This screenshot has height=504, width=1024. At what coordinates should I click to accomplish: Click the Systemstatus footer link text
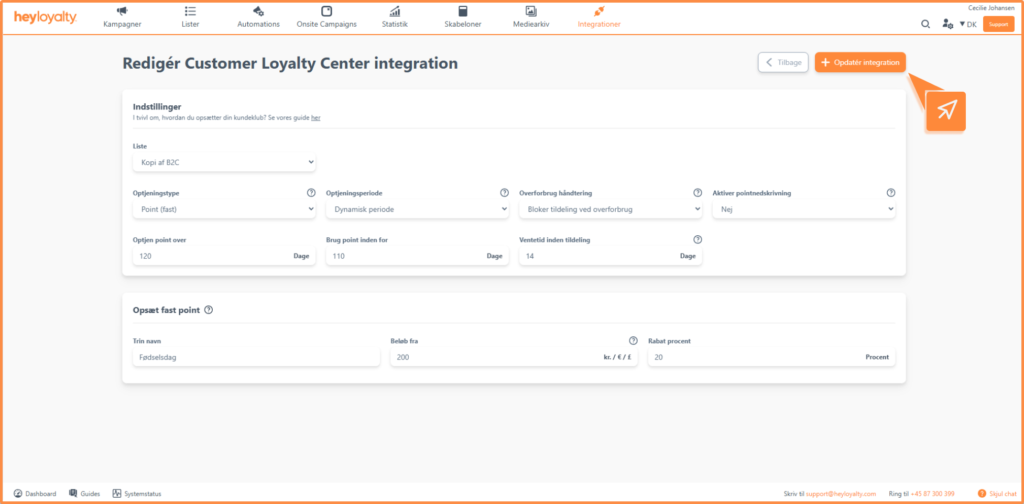point(142,494)
